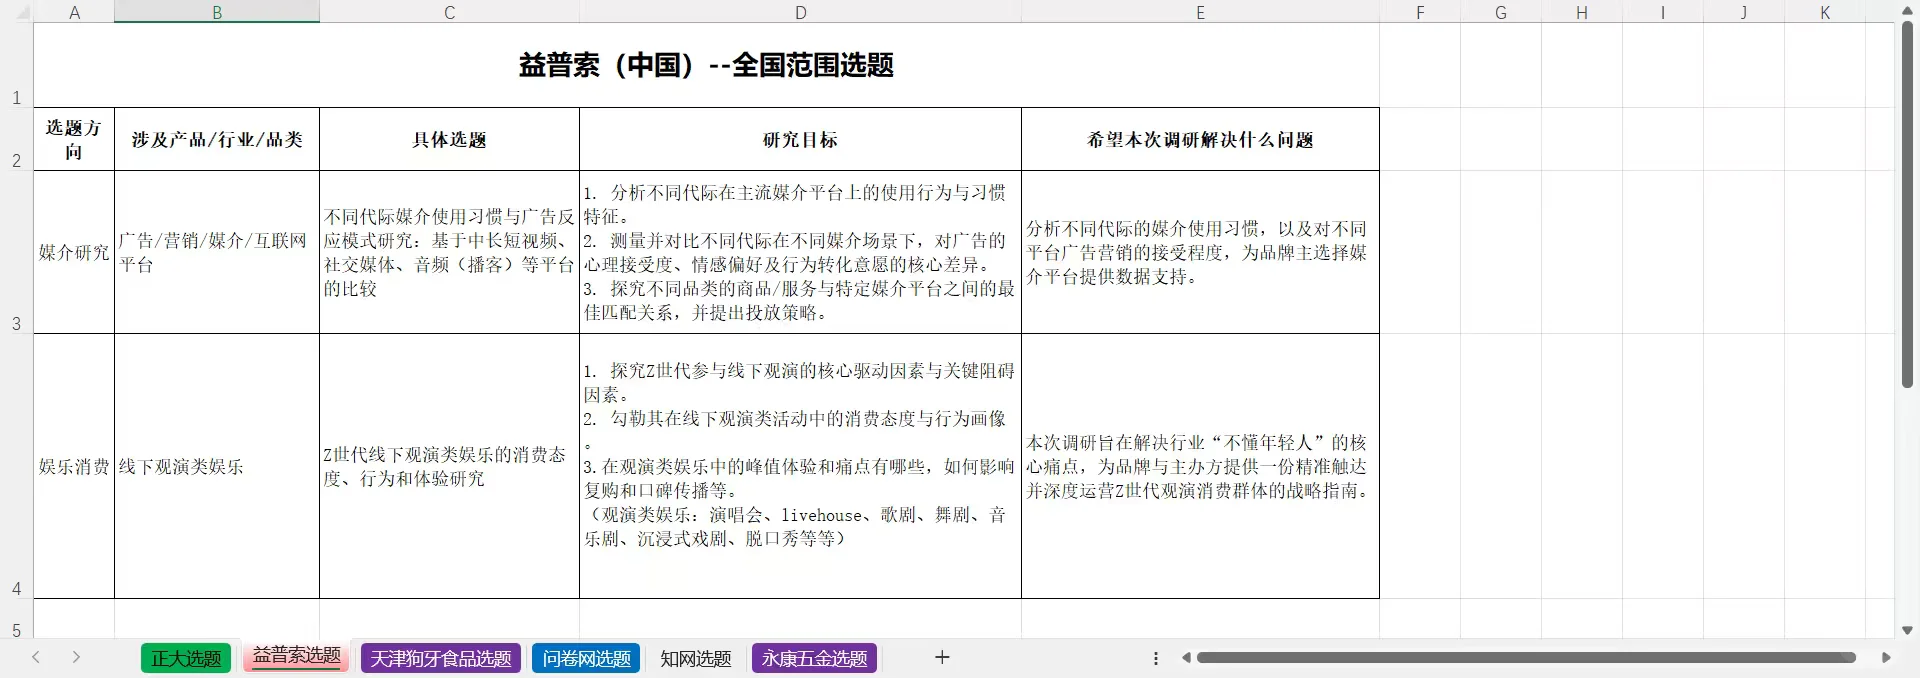This screenshot has width=1920, height=678.
Task: Click header cell 涉及产品/行业/品类
Action: [x=217, y=139]
